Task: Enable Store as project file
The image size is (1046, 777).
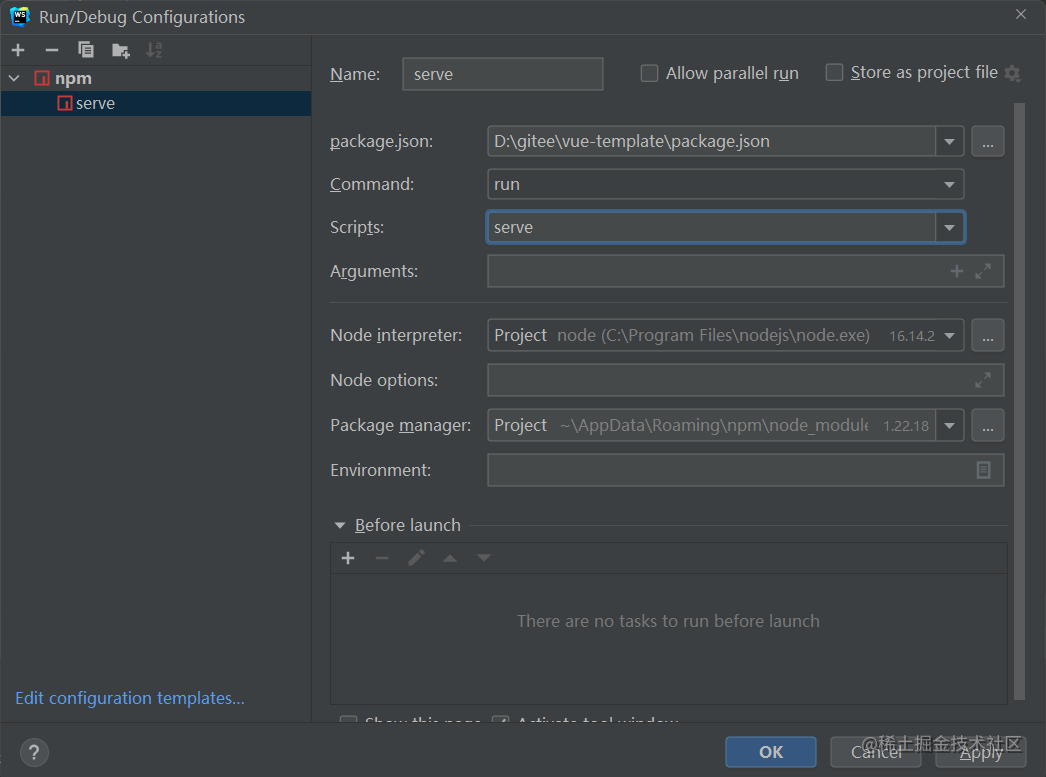Action: 834,72
